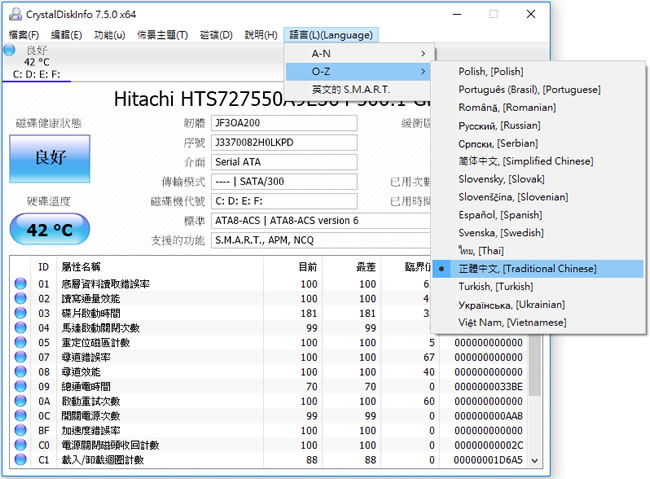The image size is (650, 479).
Task: Click status orb for attribute ID 04
Action: pyautogui.click(x=20, y=328)
